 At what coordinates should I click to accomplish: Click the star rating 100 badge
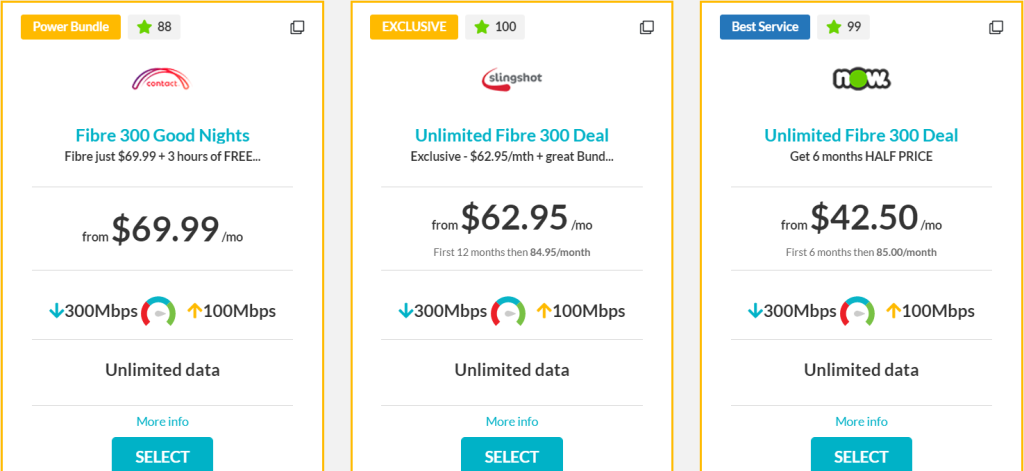point(496,27)
